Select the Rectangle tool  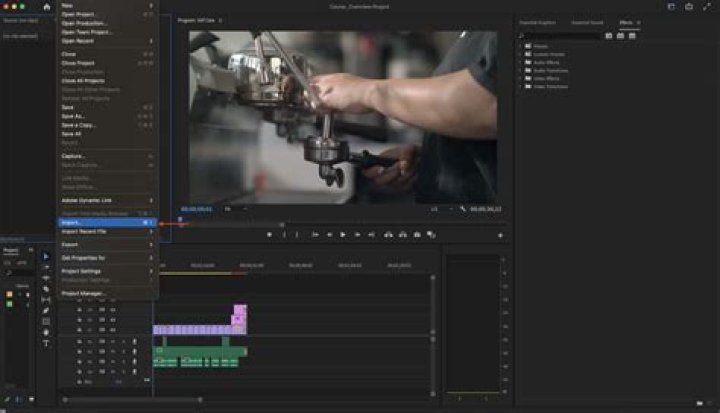pos(46,322)
